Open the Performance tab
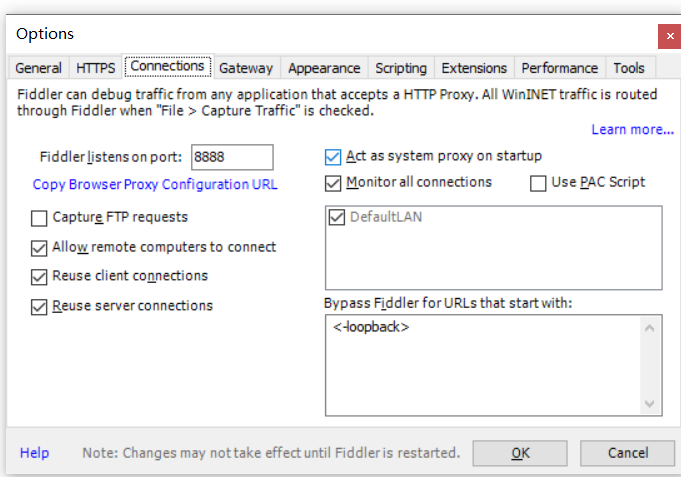Image resolution: width=681 pixels, height=477 pixels. [560, 68]
